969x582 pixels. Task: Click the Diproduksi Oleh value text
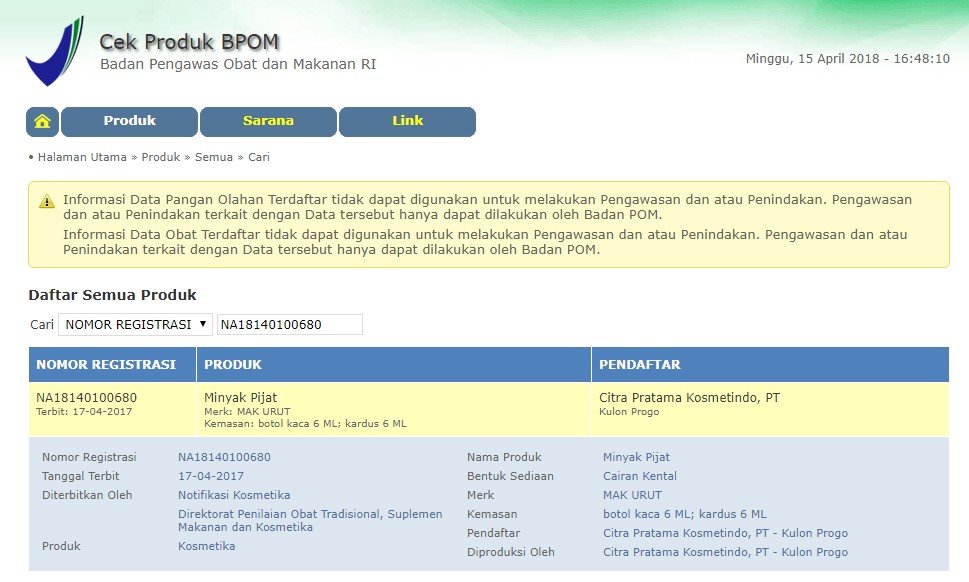tap(726, 552)
